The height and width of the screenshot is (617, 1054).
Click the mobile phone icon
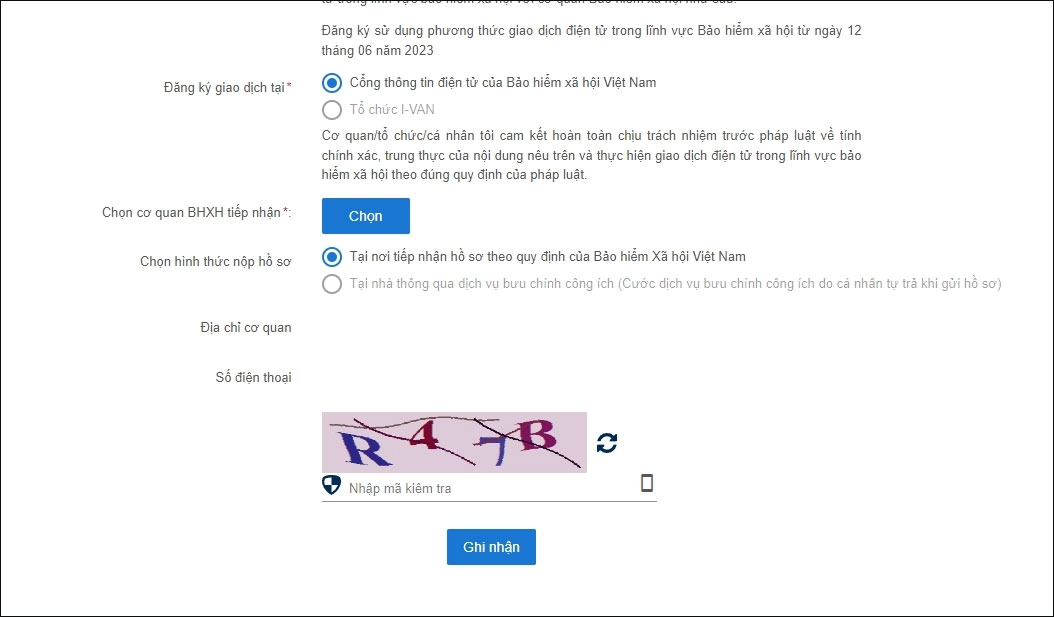coord(647,484)
